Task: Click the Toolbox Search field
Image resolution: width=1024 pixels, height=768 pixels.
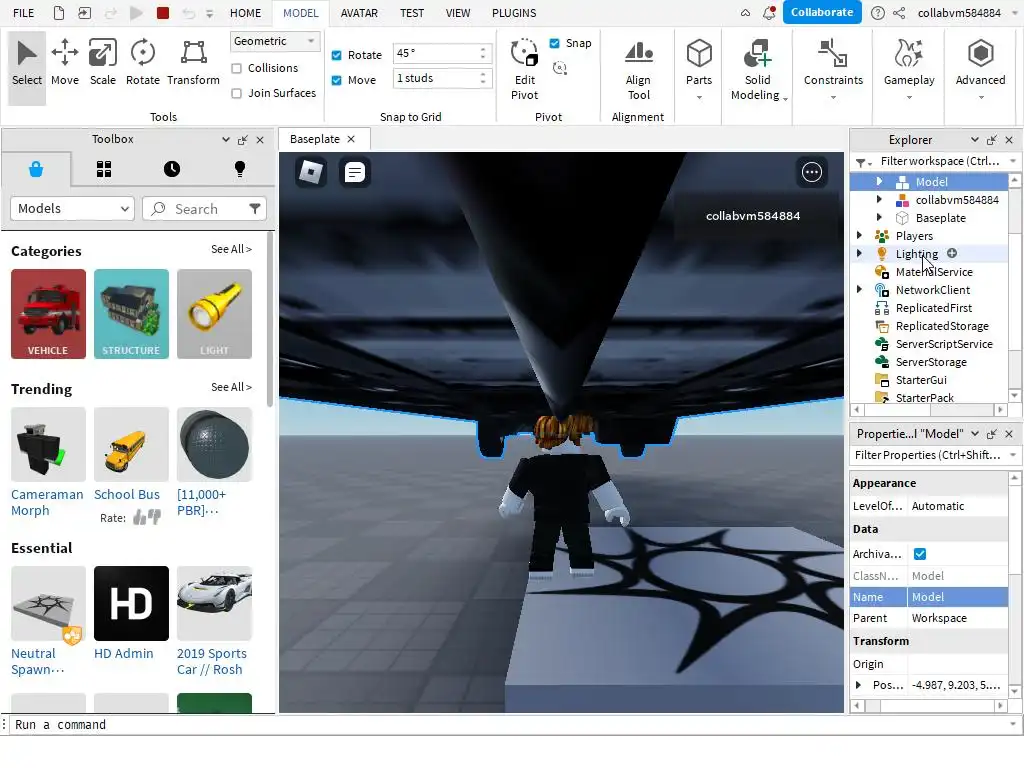Action: tap(204, 208)
